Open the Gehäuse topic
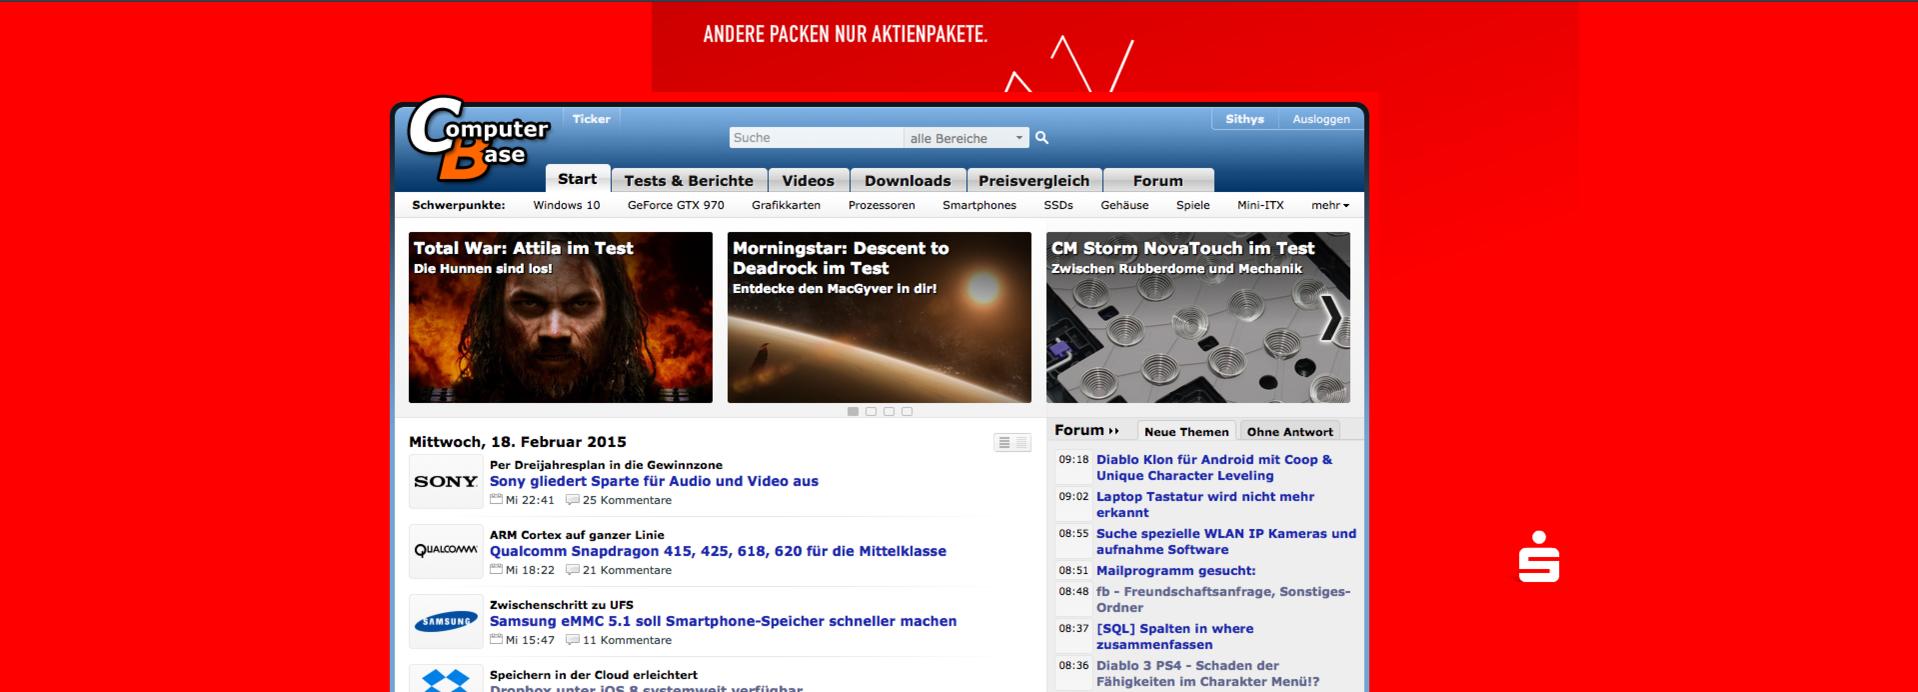The height and width of the screenshot is (692, 1918). [1124, 205]
